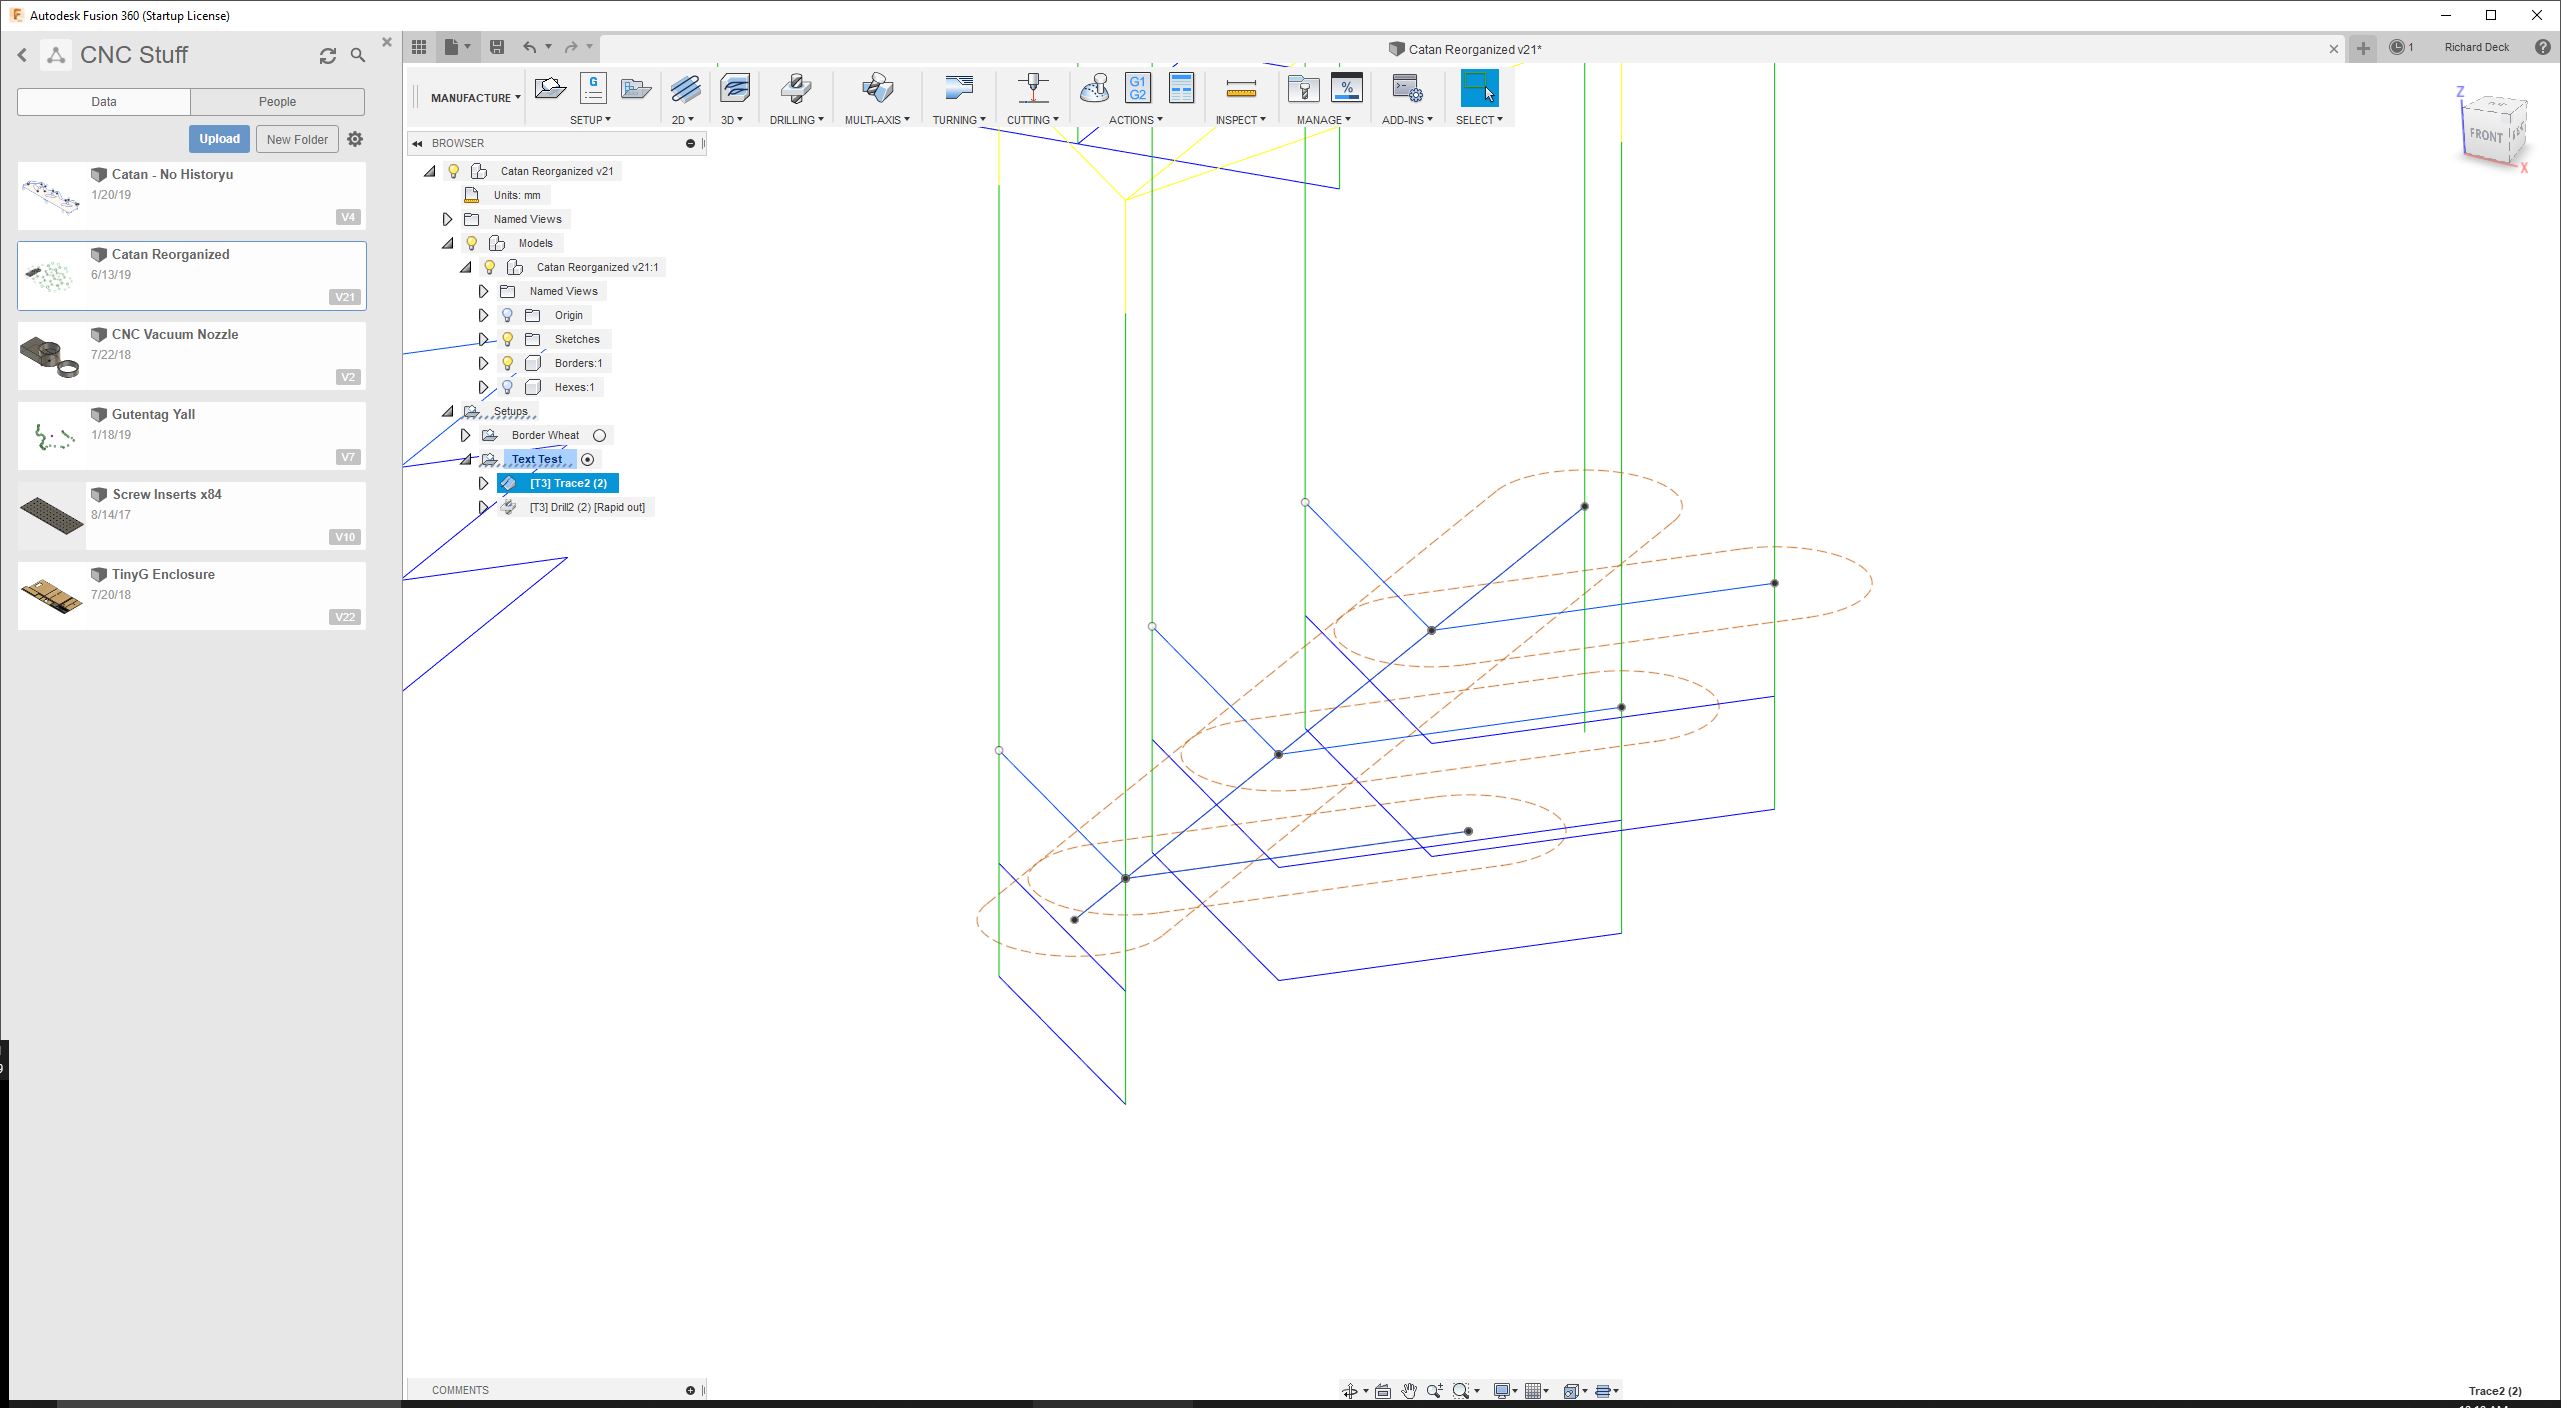Open the NC Program G-code icon
The image size is (2561, 1408).
coord(593,88)
